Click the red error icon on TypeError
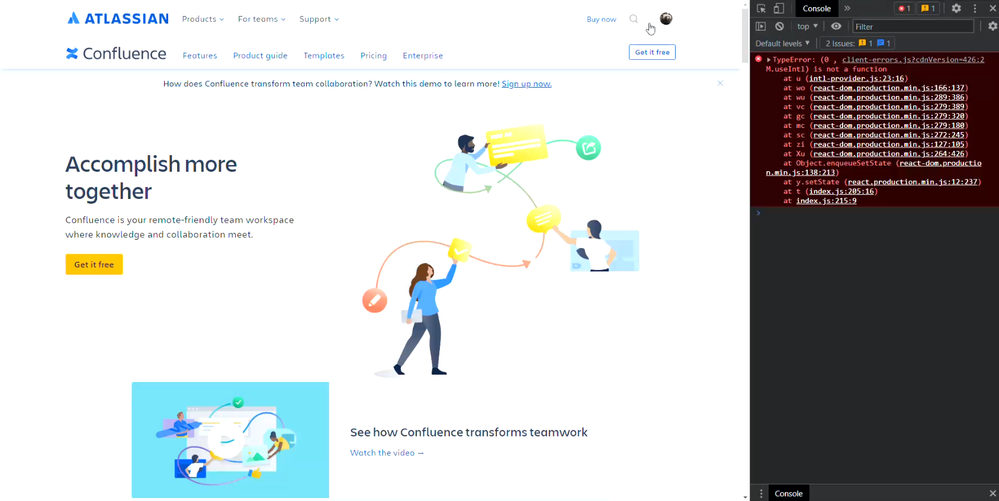 [758, 59]
